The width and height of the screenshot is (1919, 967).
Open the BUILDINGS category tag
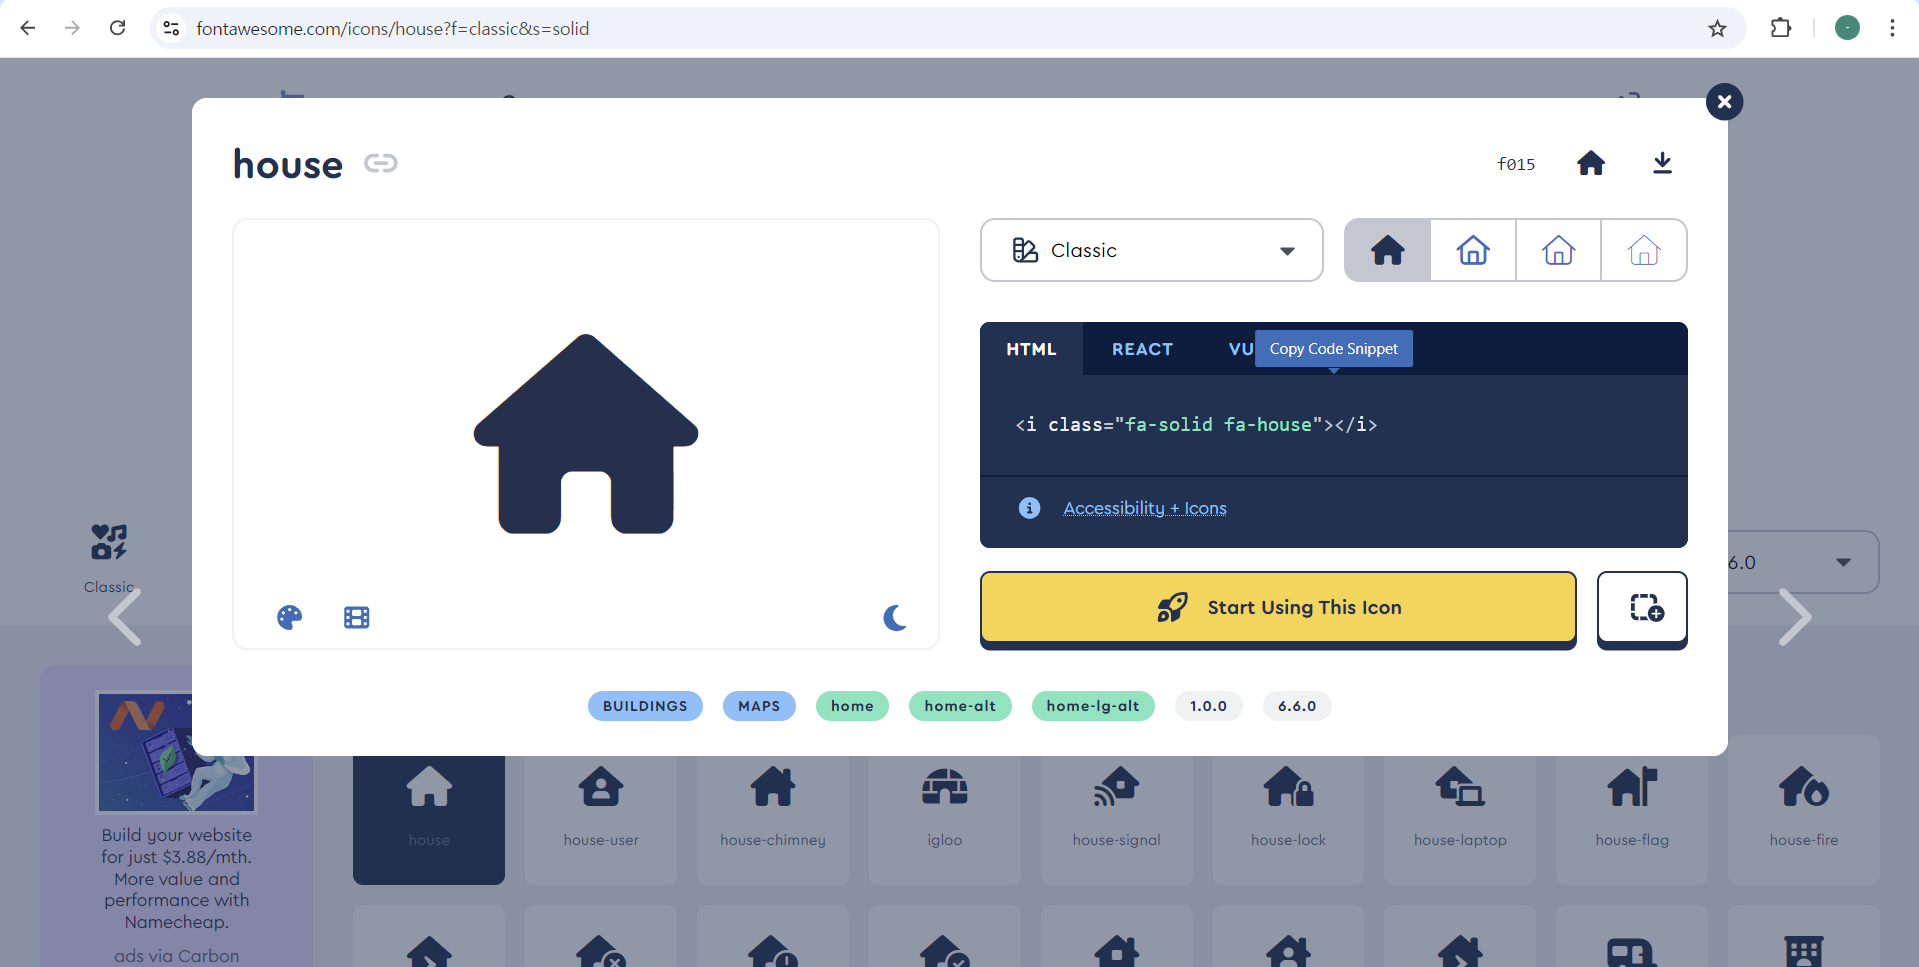645,706
